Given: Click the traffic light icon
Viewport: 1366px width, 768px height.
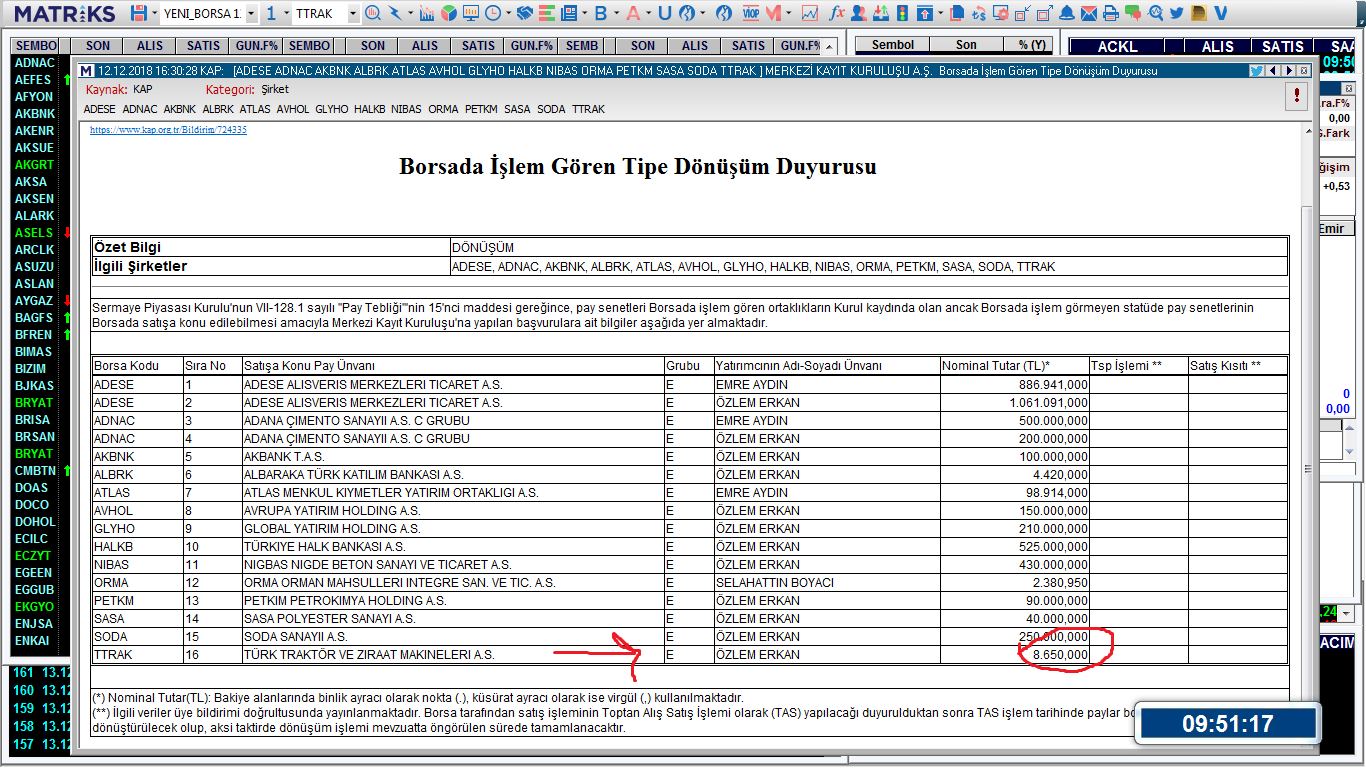Looking at the screenshot, I should [902, 13].
